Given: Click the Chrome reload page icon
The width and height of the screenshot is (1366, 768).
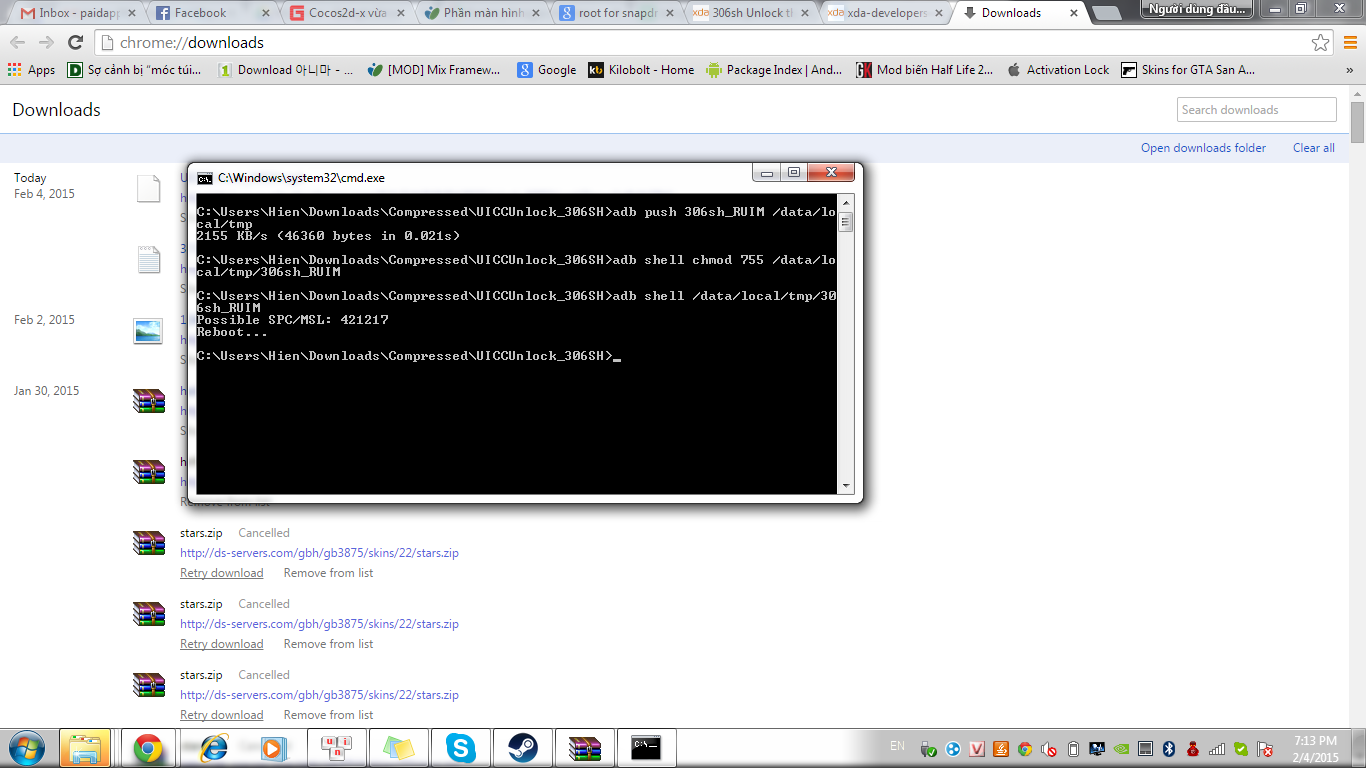Looking at the screenshot, I should pyautogui.click(x=75, y=43).
